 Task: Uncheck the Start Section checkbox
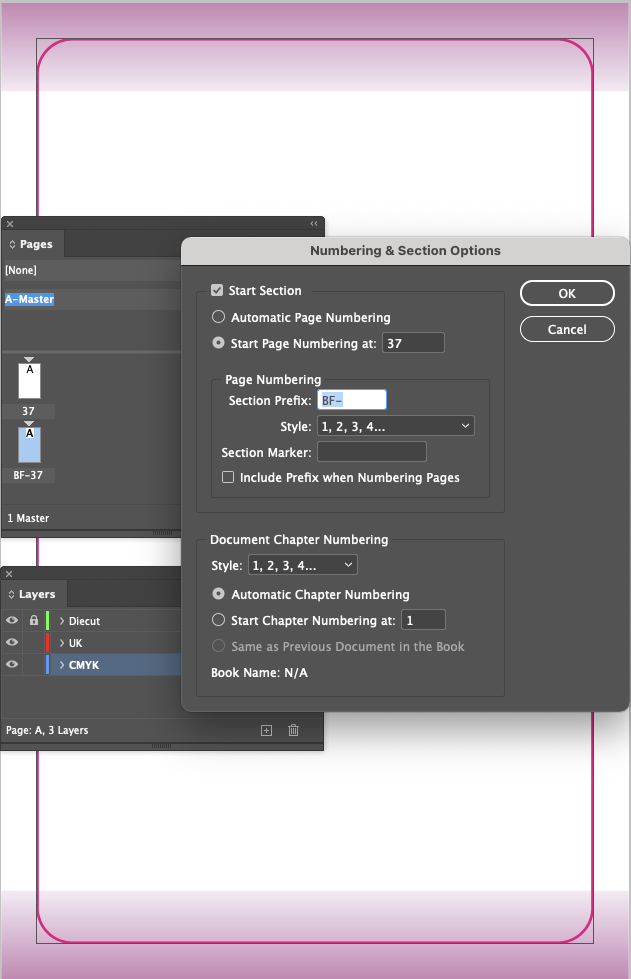tap(217, 290)
